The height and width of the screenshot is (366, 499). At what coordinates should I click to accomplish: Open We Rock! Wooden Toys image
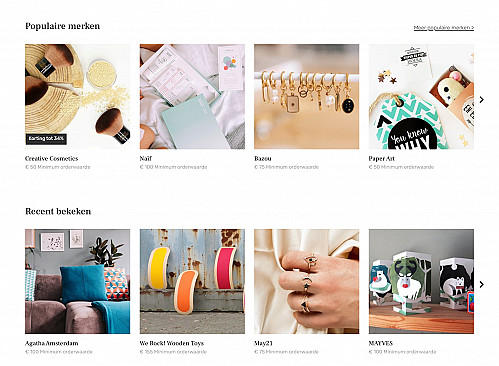(192, 281)
